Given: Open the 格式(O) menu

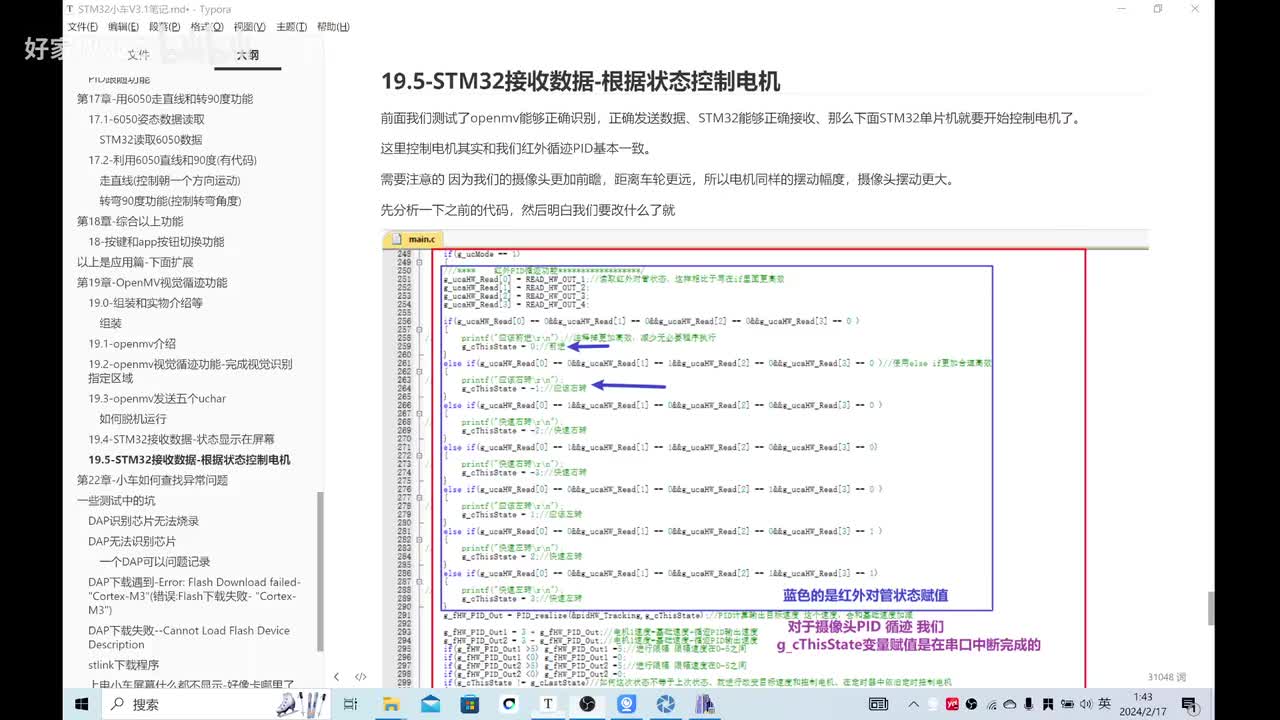Looking at the screenshot, I should 207,27.
